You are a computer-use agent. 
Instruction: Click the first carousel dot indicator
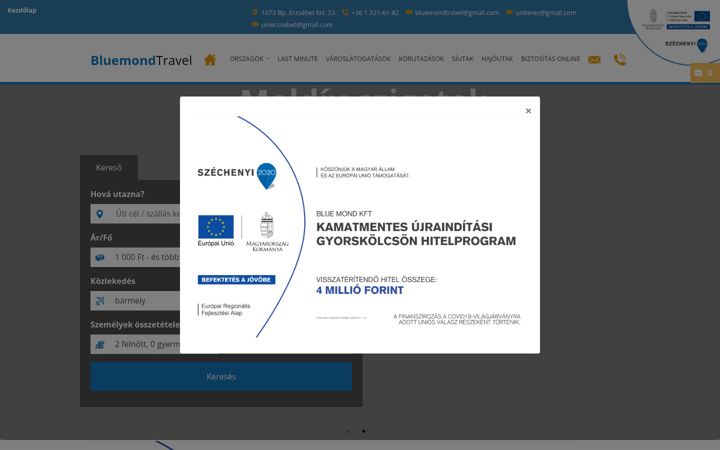tap(349, 431)
